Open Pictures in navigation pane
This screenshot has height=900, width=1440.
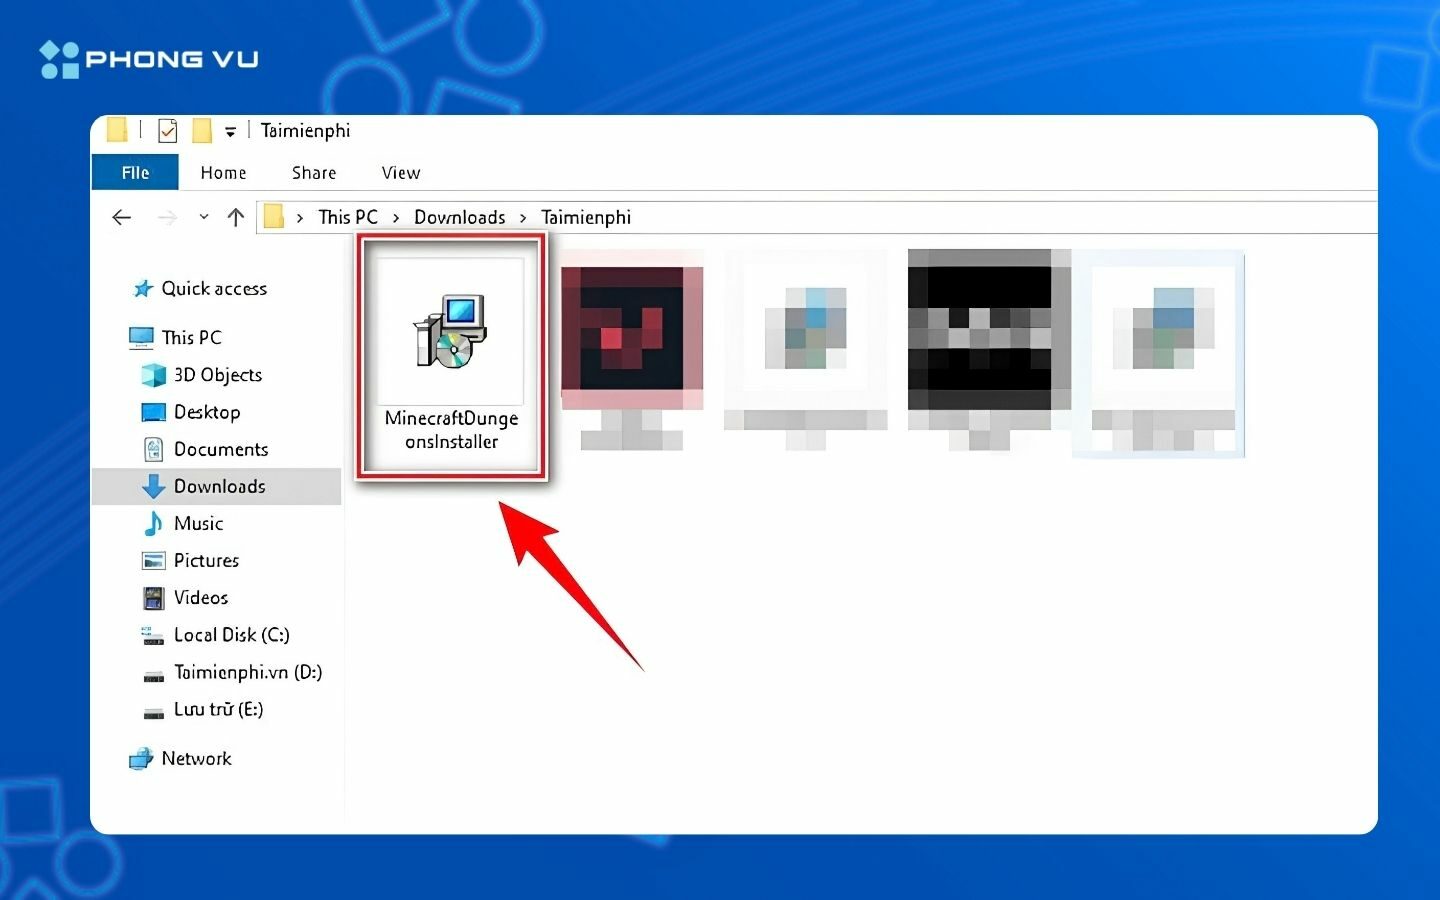(x=207, y=560)
